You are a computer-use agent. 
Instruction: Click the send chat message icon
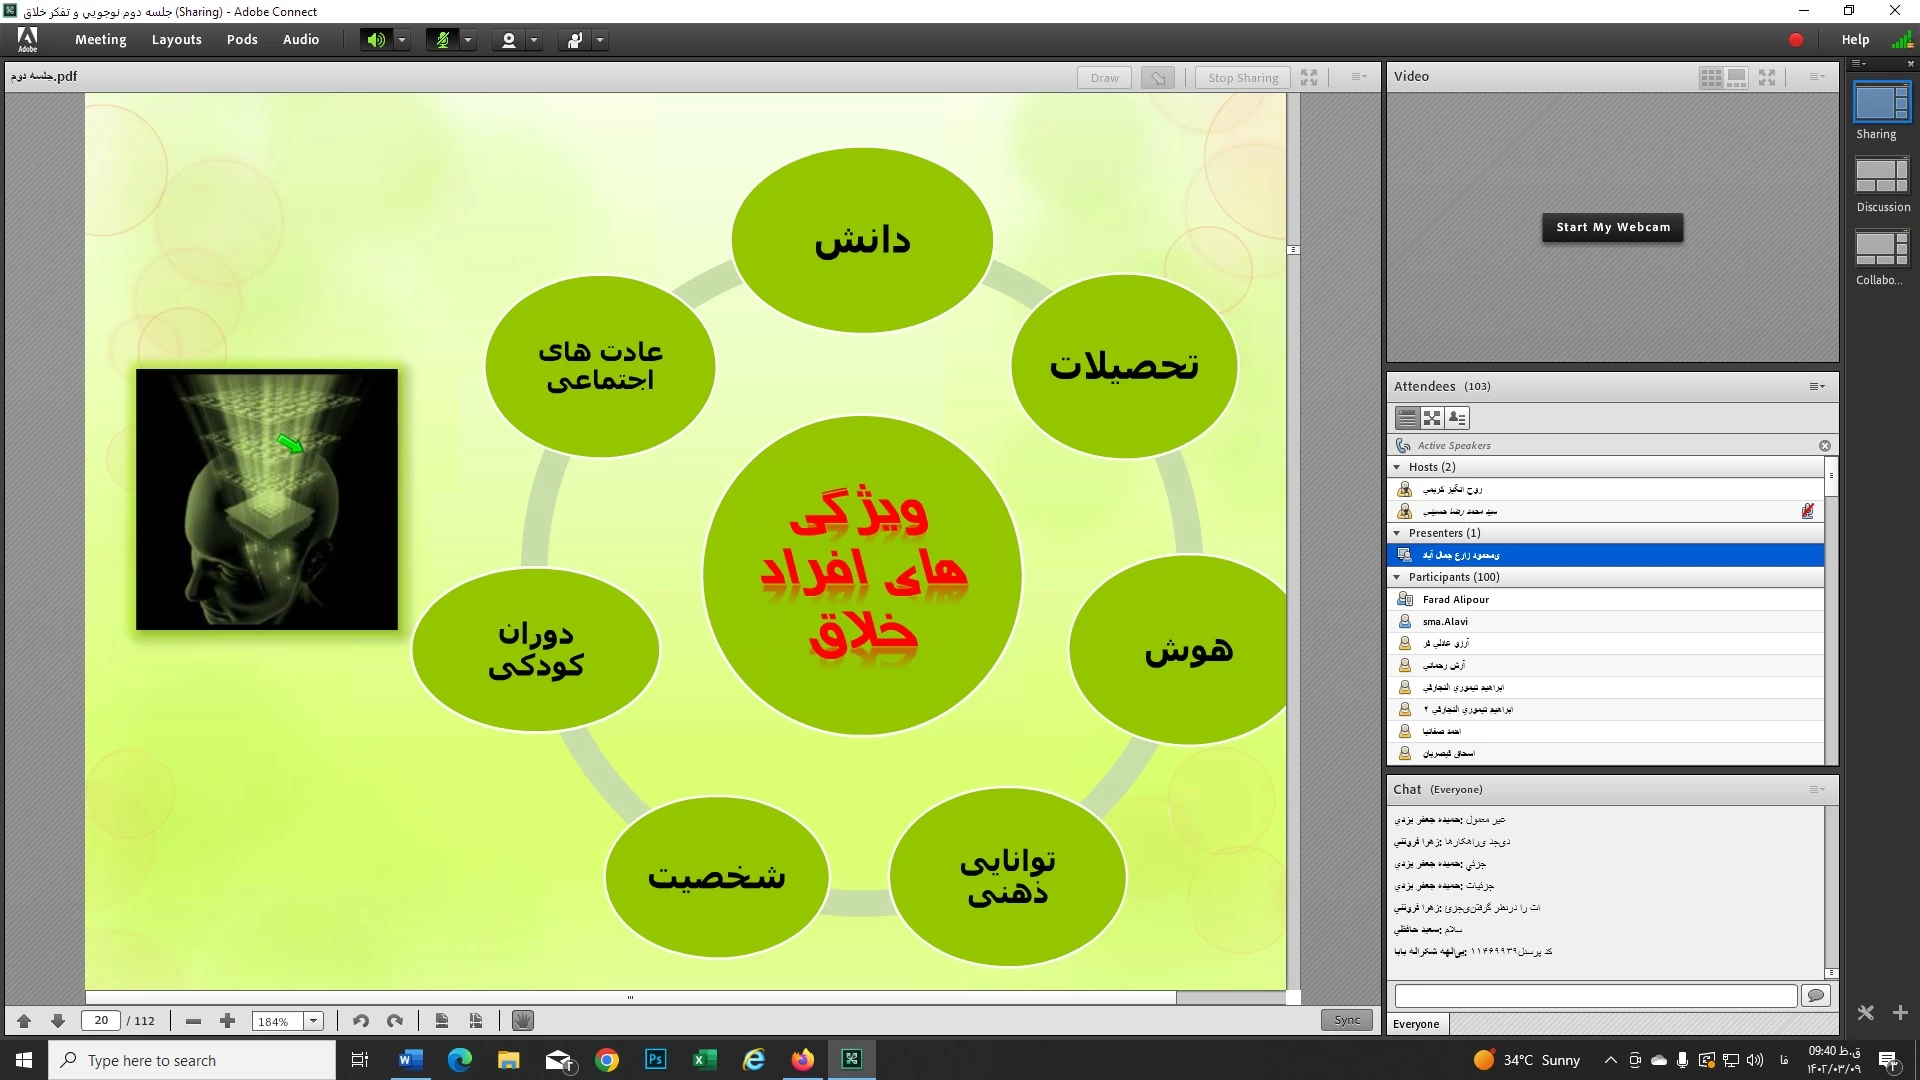(x=1816, y=995)
